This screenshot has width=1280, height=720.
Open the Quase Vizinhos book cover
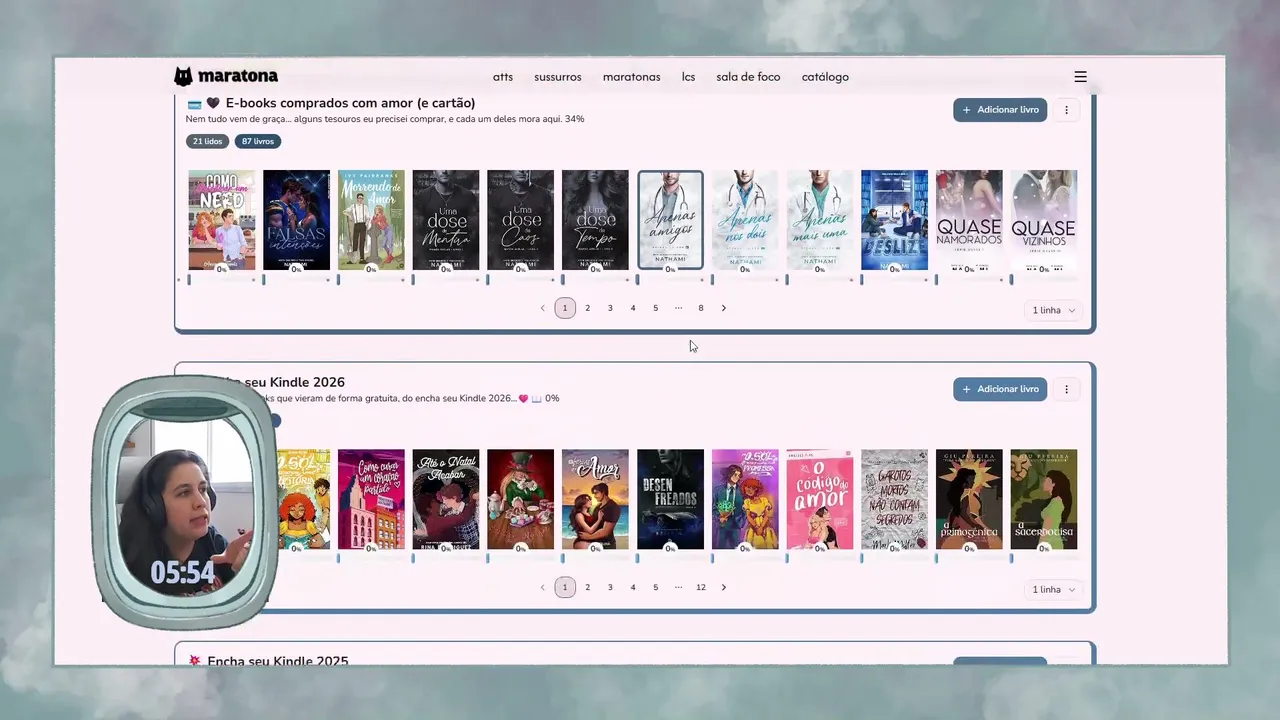[x=1044, y=220]
